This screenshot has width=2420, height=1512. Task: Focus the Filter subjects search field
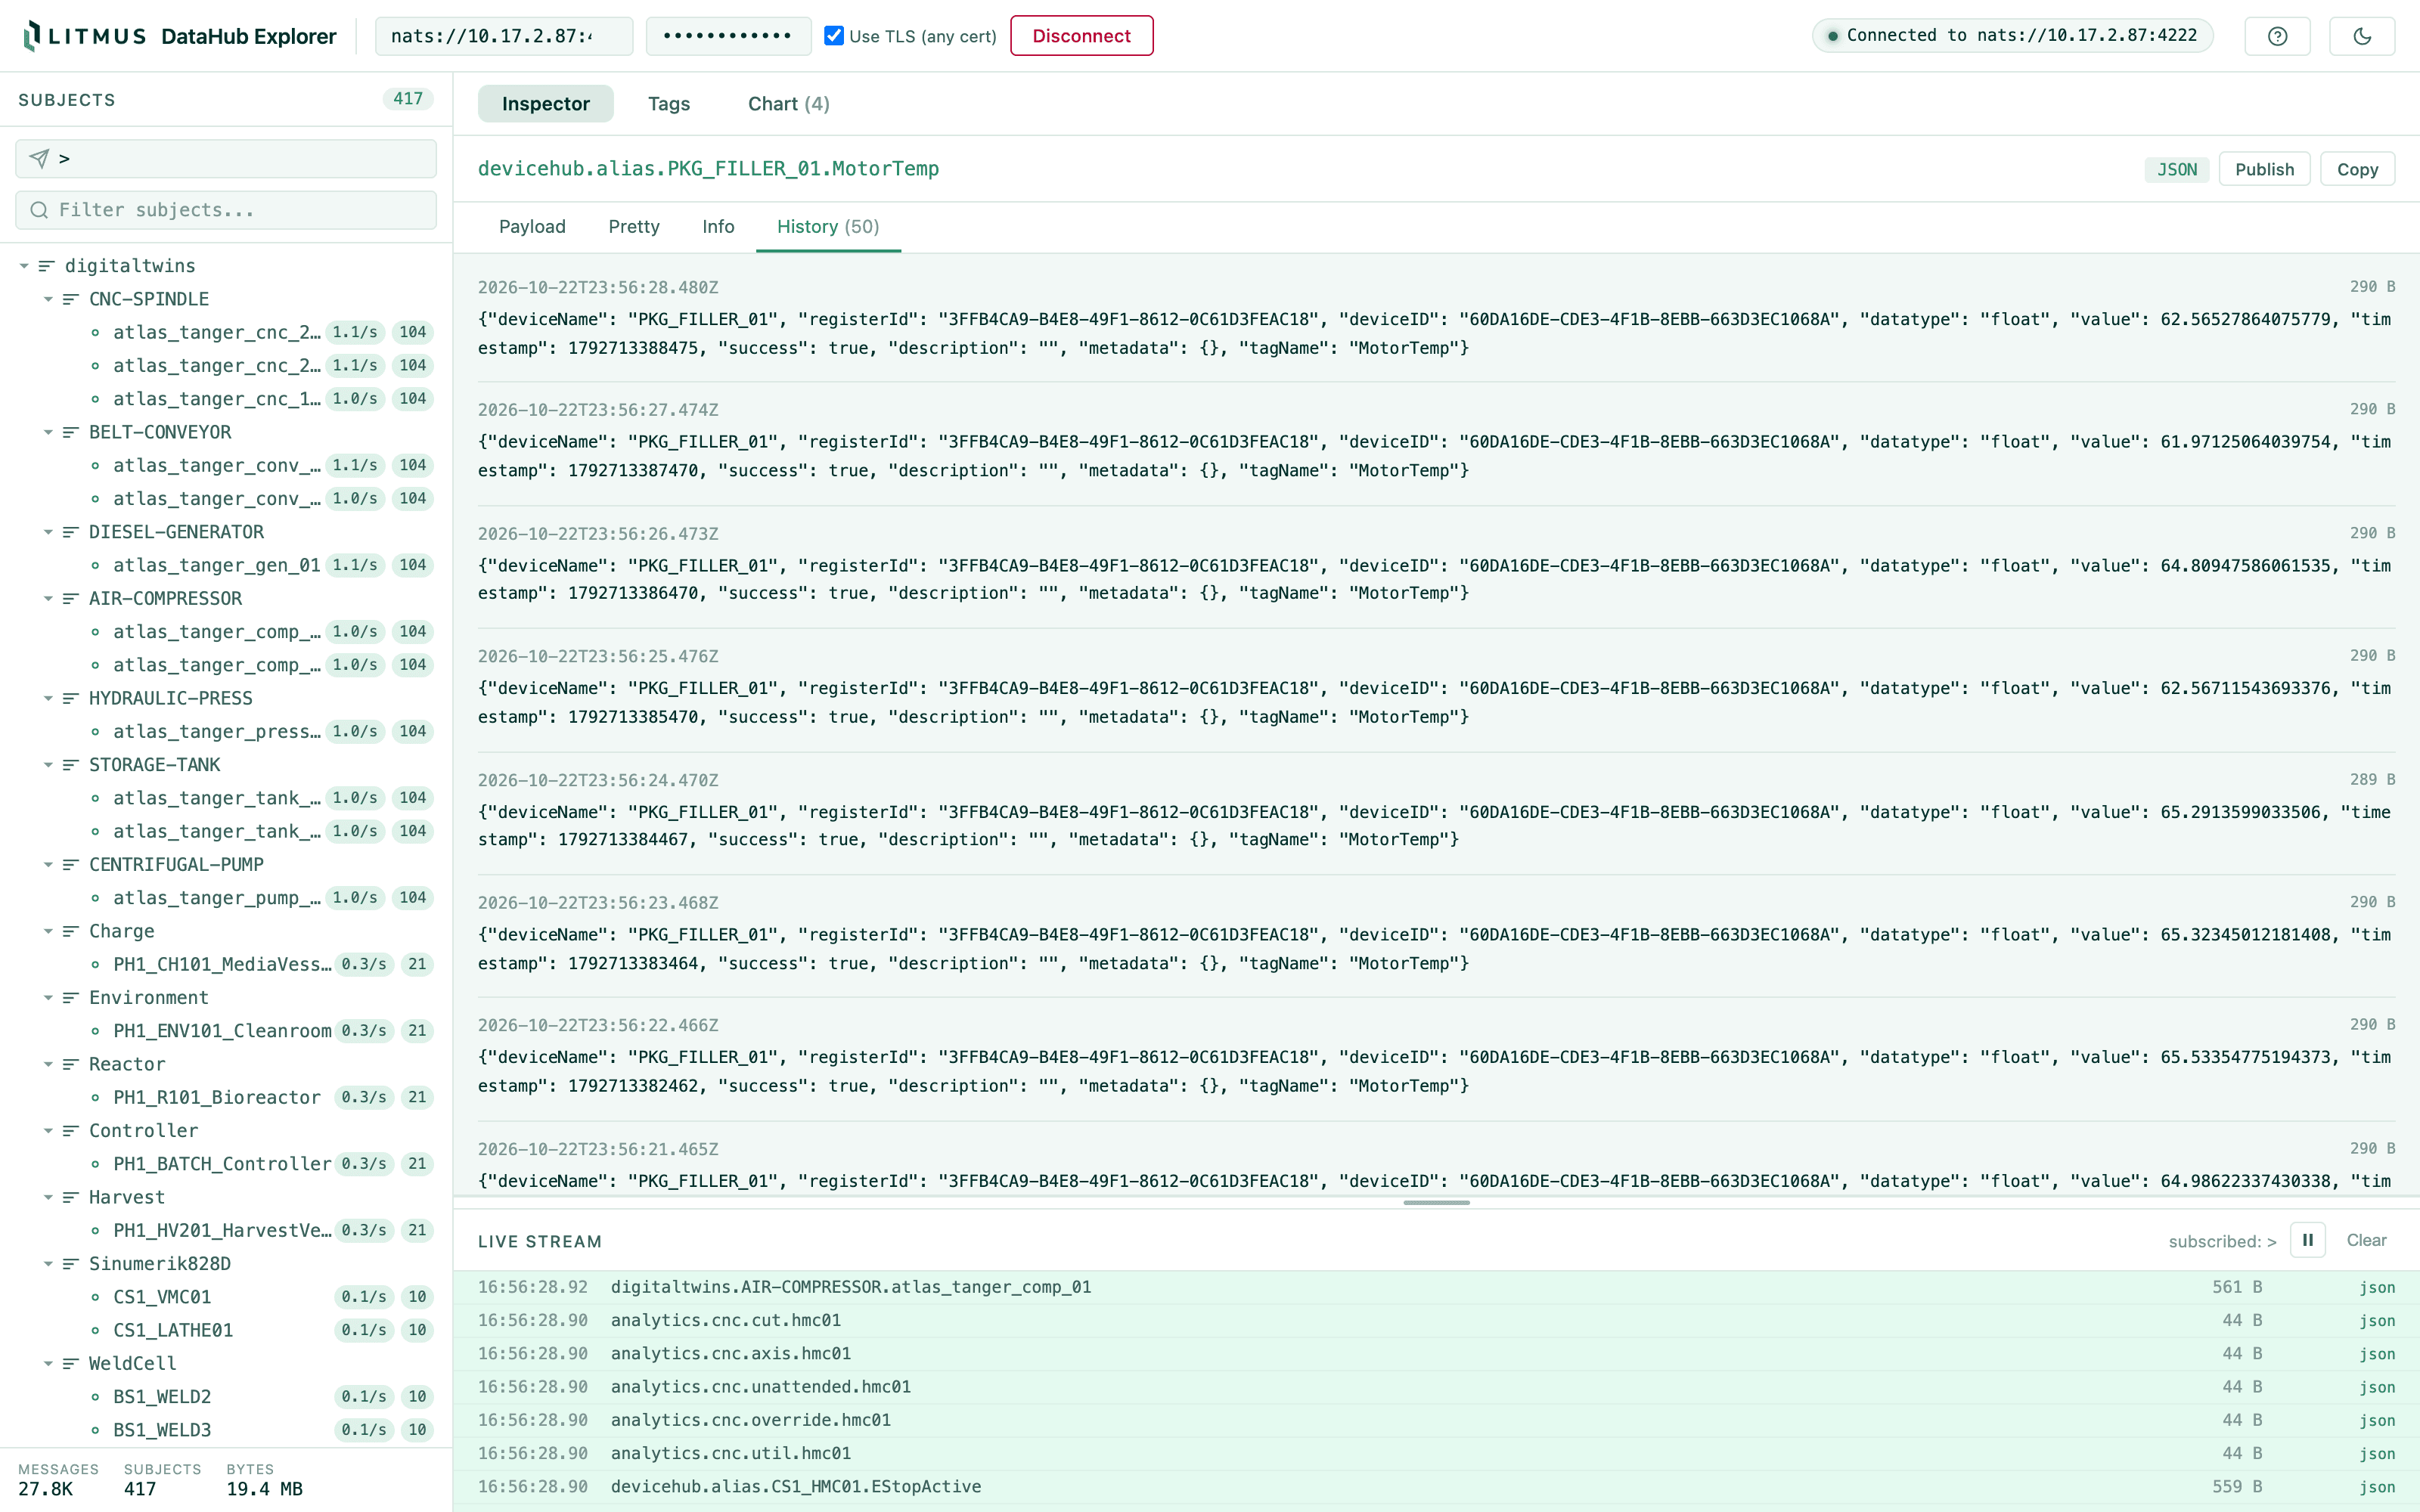tap(226, 210)
